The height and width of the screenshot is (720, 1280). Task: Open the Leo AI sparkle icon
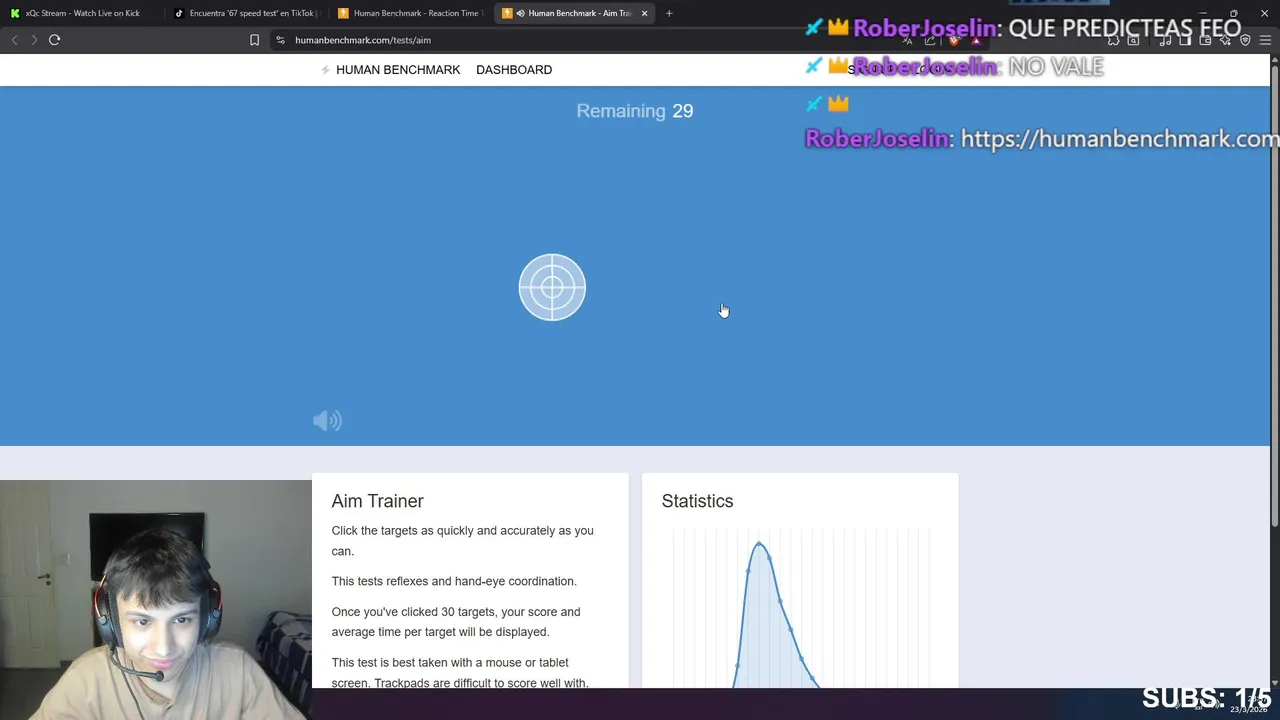coord(1225,40)
